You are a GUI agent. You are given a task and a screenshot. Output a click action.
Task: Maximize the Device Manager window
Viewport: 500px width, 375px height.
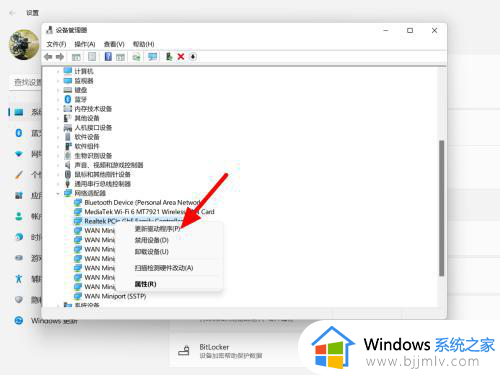click(x=410, y=30)
